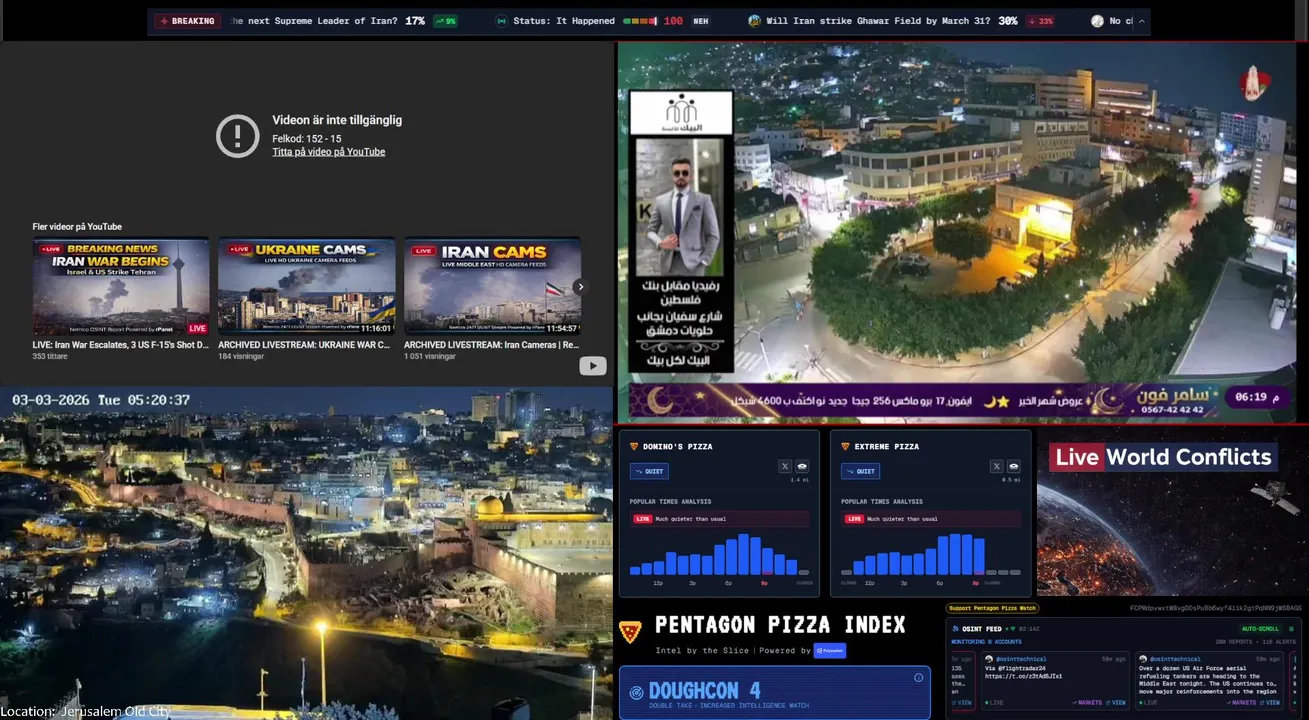Open the Polymarket badge after 'Powered by'
The width and height of the screenshot is (1309, 720).
(x=830, y=650)
